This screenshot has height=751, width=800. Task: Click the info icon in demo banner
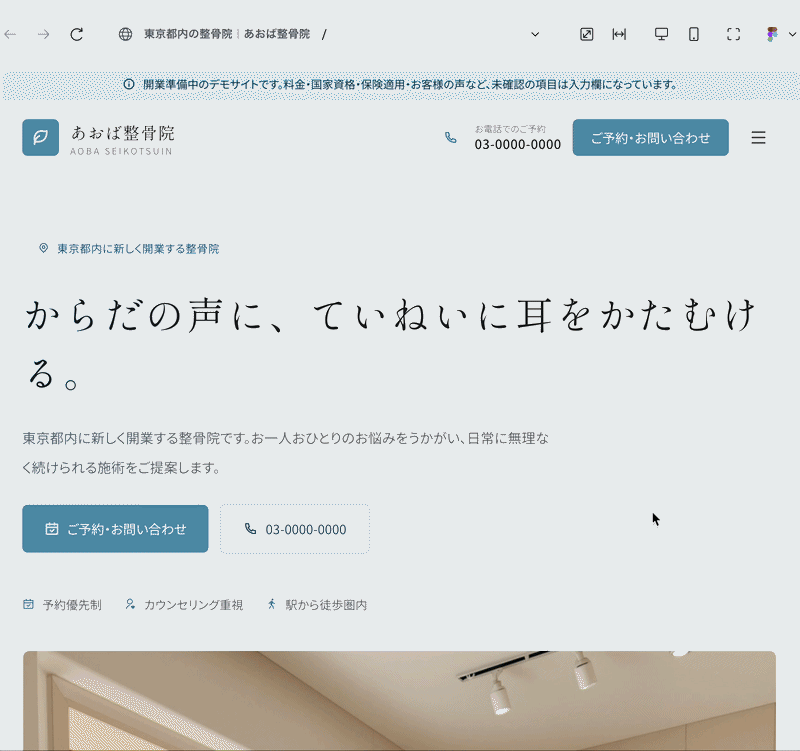pyautogui.click(x=129, y=84)
